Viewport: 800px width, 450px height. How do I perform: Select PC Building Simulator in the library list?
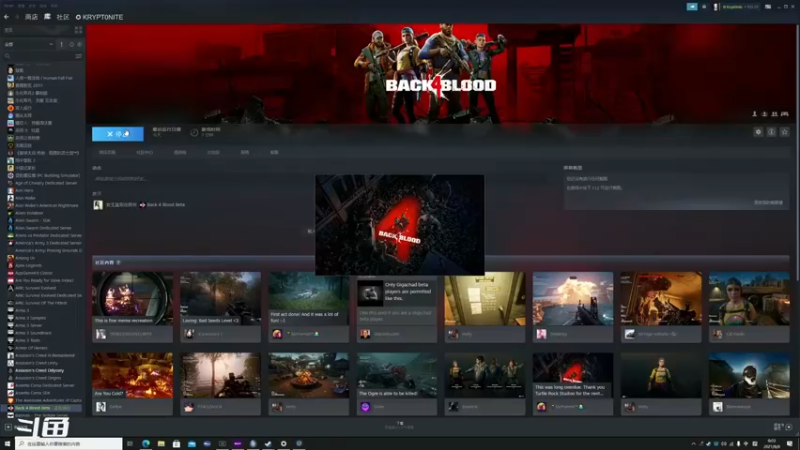click(x=44, y=176)
